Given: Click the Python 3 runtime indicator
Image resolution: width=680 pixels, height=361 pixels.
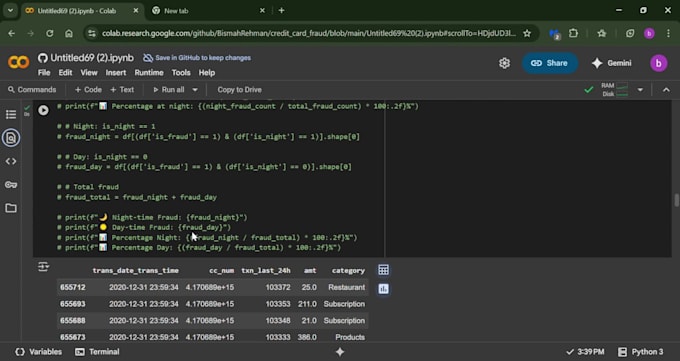Looking at the screenshot, I should (641, 352).
